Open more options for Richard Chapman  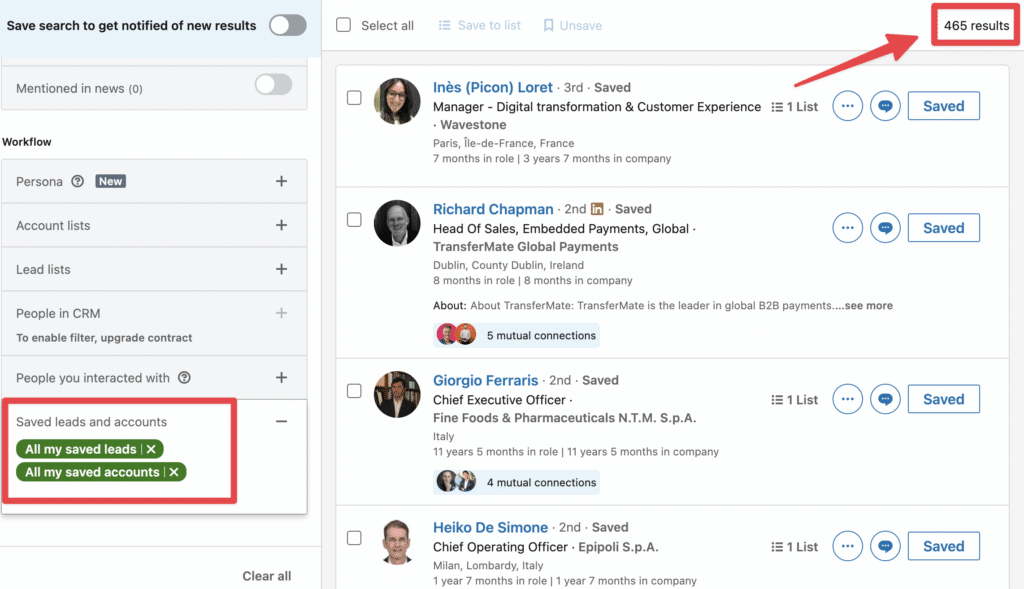tap(848, 228)
